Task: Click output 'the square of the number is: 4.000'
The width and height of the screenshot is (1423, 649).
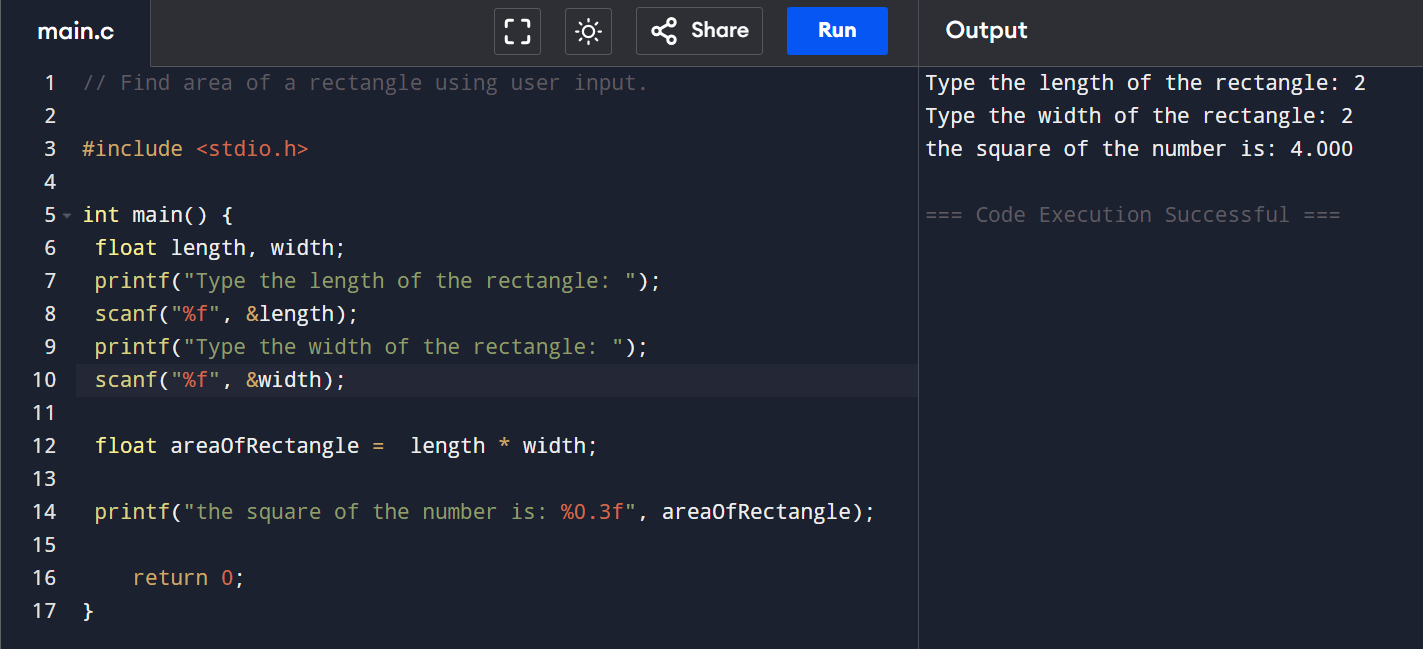Action: [x=1139, y=149]
